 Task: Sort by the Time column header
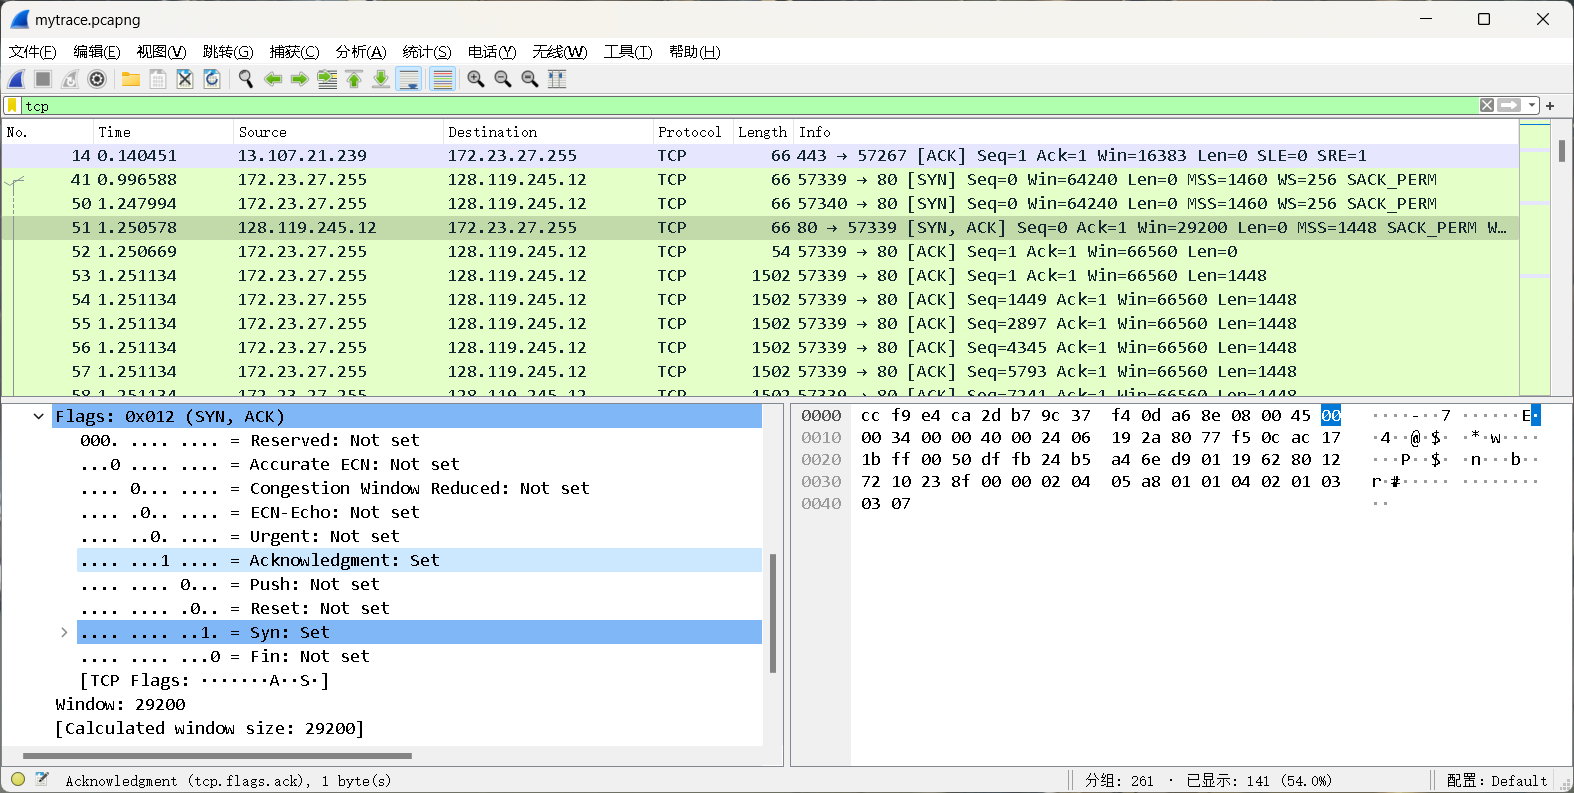(x=163, y=132)
